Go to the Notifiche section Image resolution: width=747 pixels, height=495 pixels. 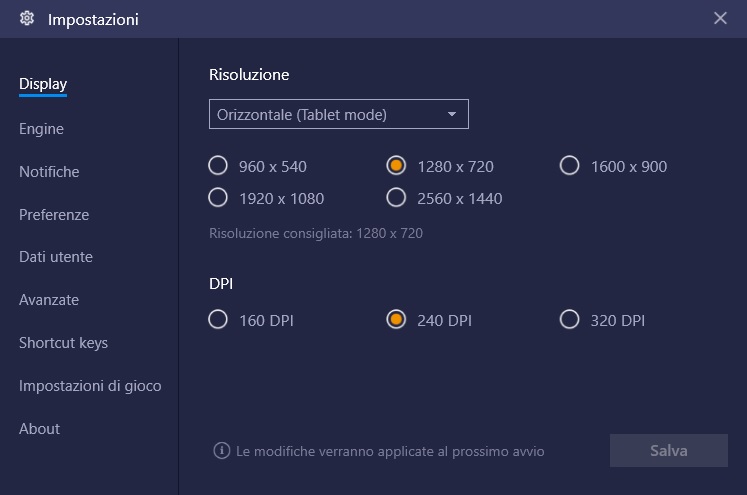pos(49,172)
